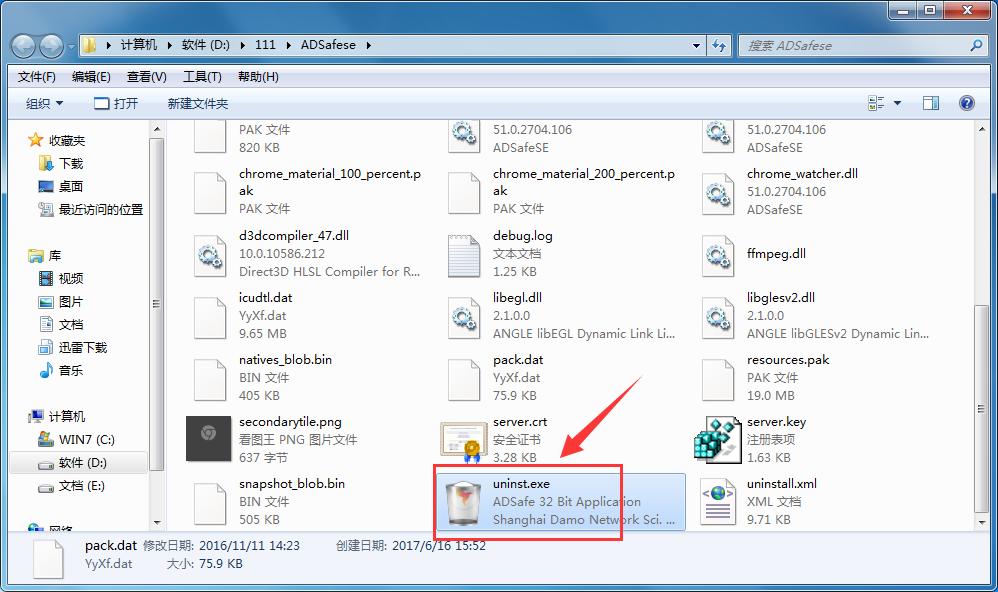
Task: Click the server.crt certificate icon
Action: (x=463, y=440)
